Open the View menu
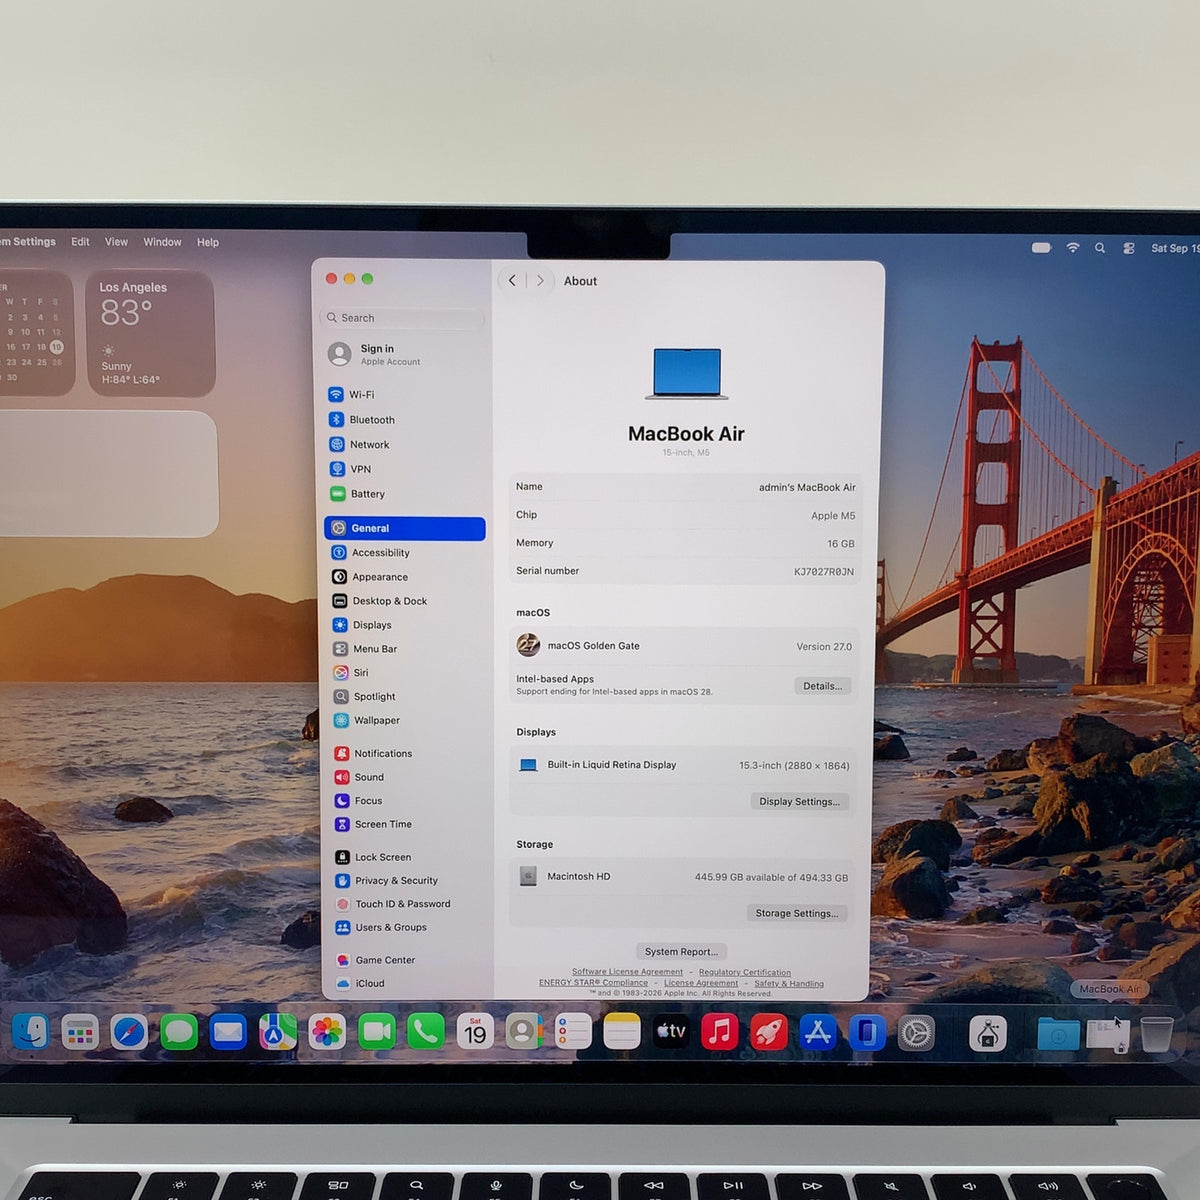 pos(116,242)
